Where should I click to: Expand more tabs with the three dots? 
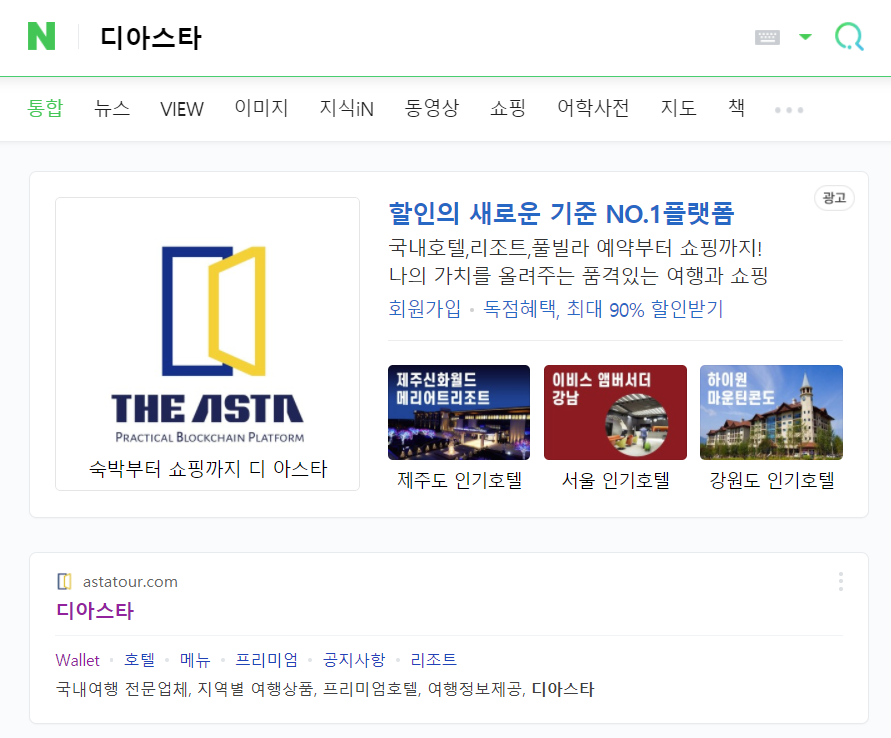click(789, 110)
